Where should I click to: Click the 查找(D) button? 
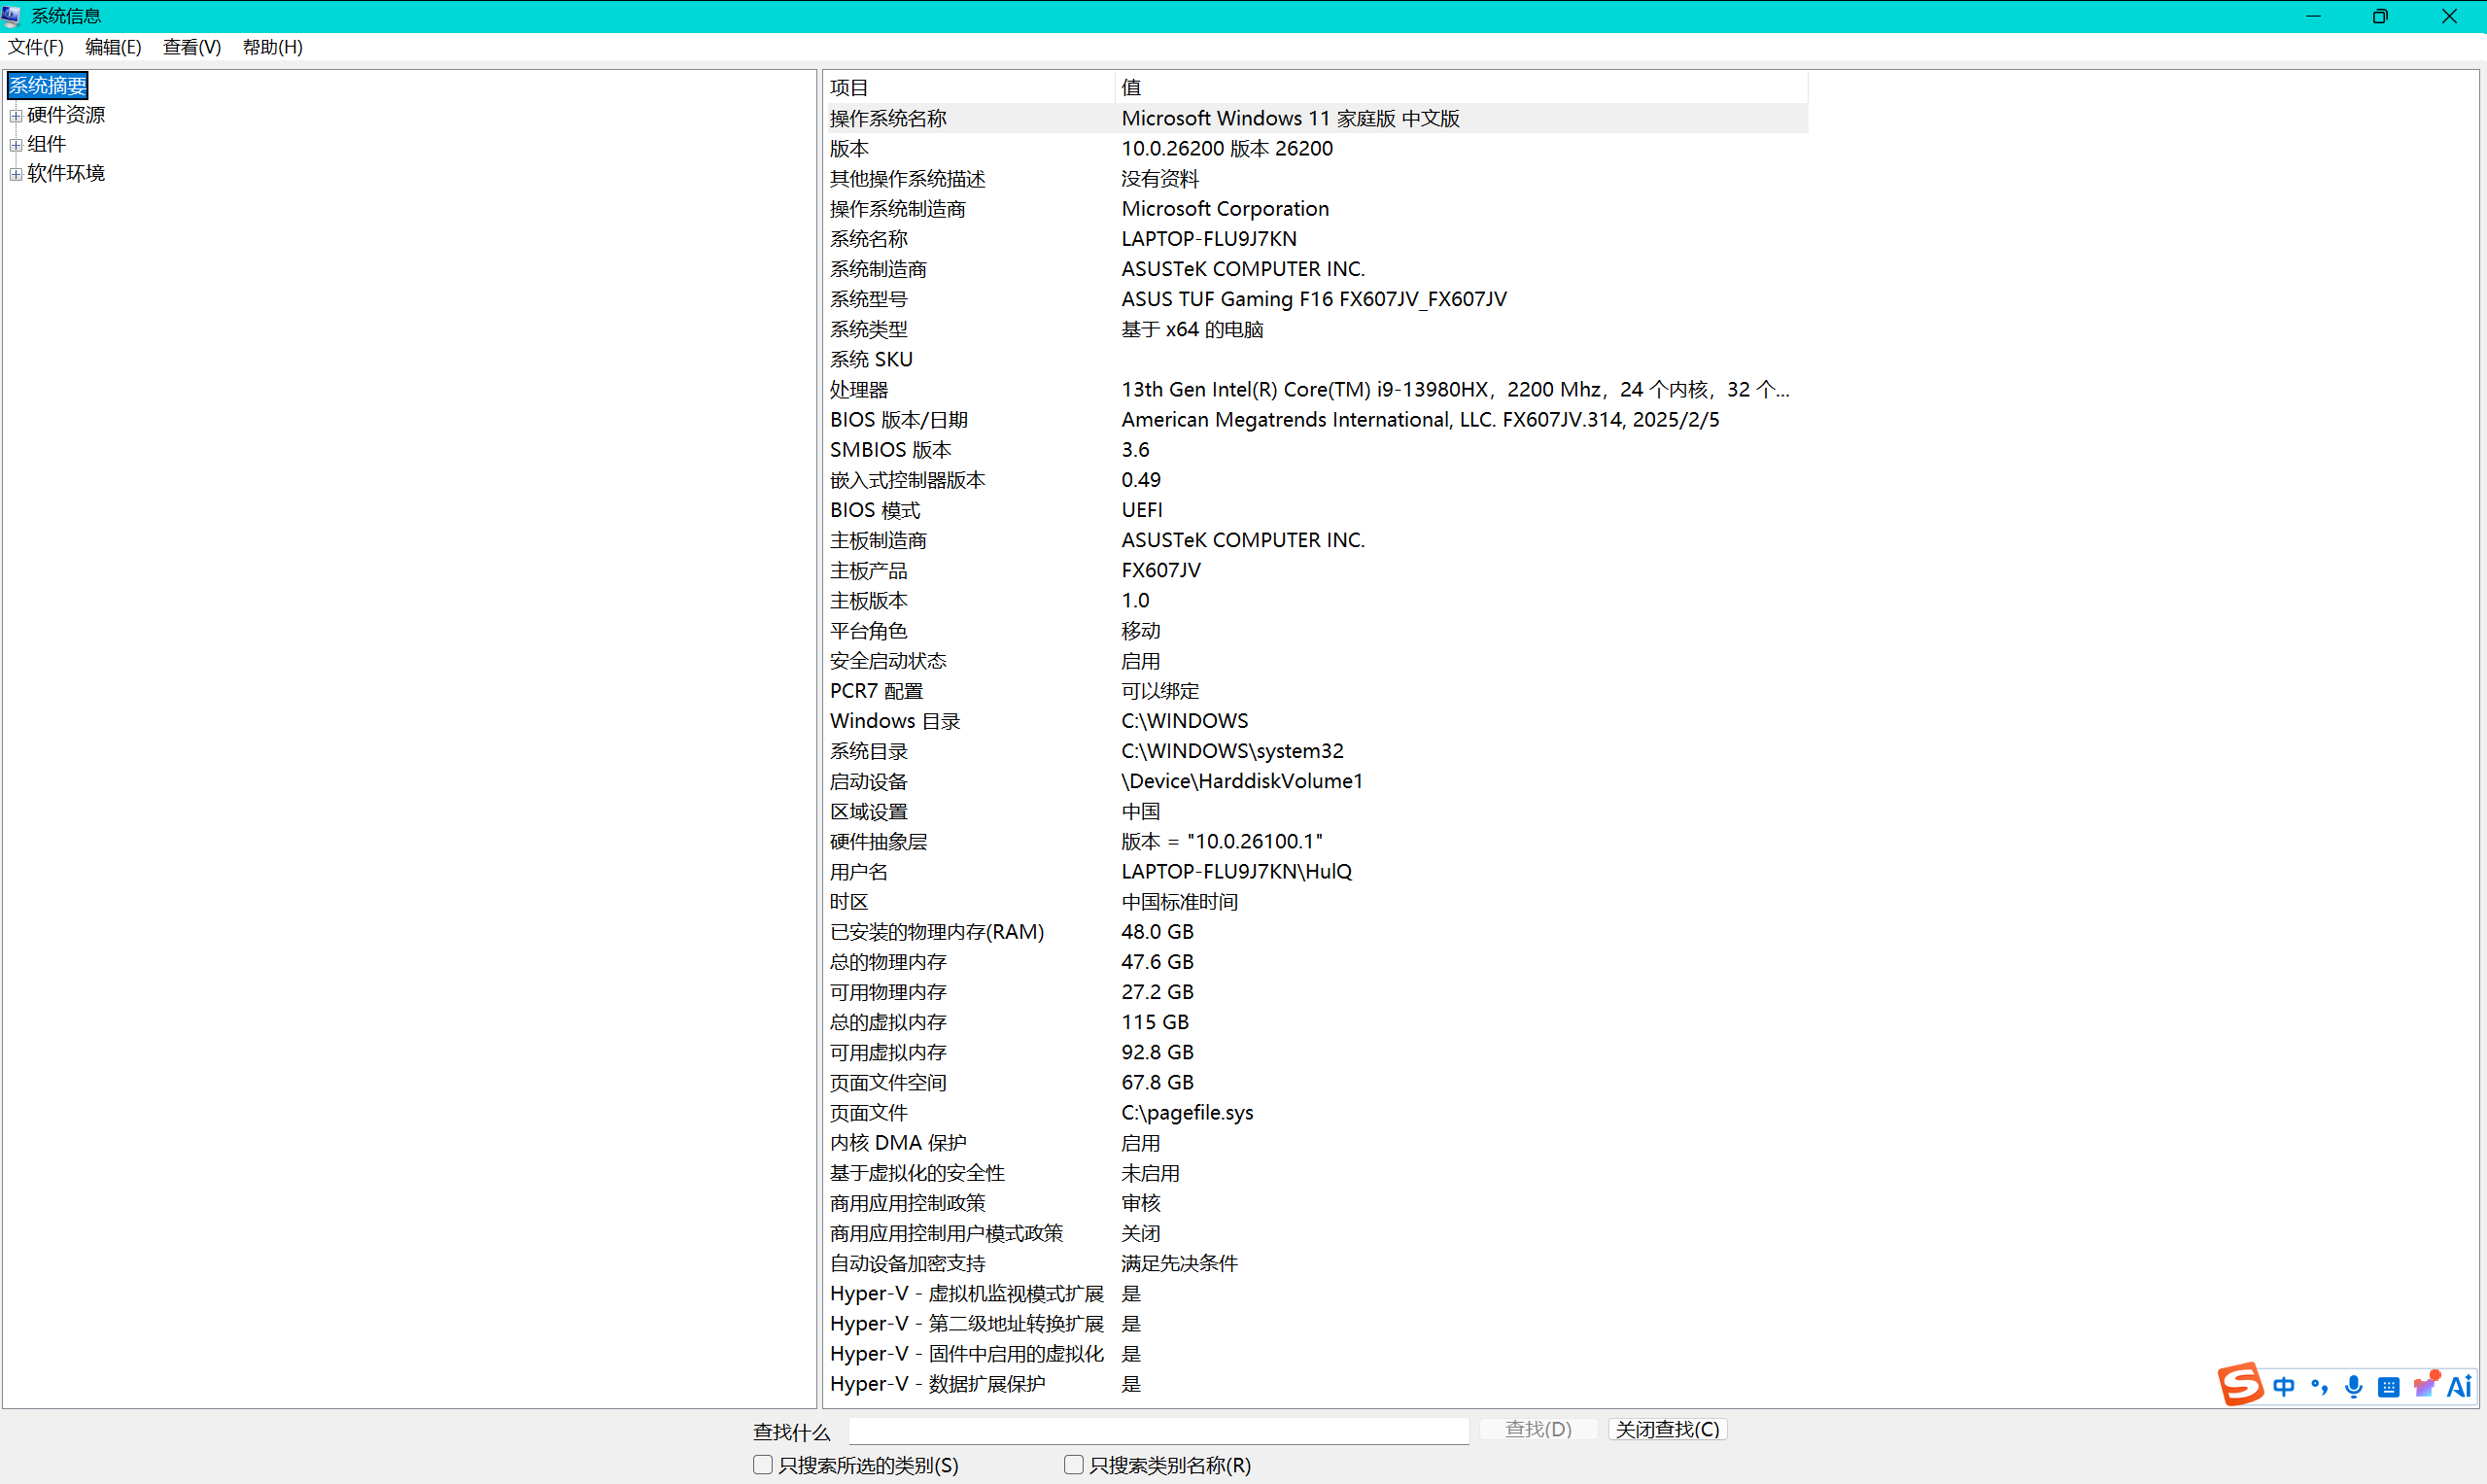pyautogui.click(x=1538, y=1429)
